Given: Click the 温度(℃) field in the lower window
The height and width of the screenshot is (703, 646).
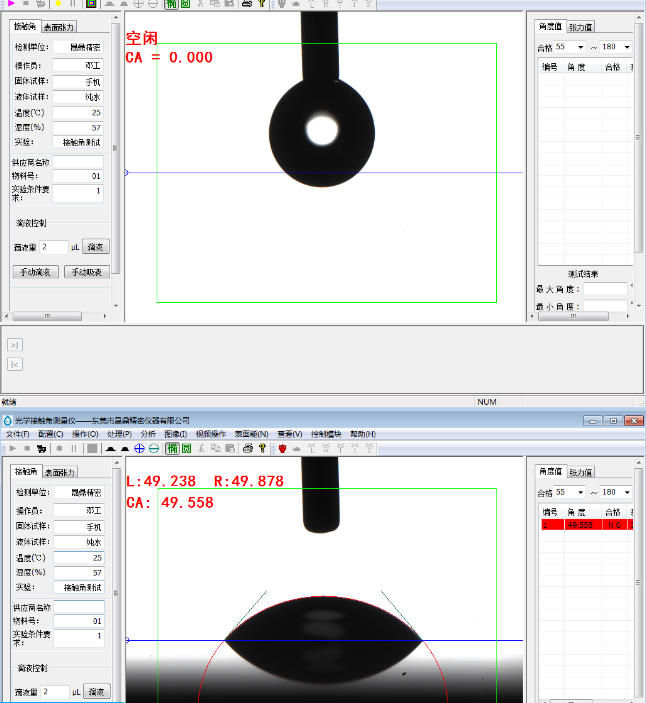Looking at the screenshot, I should pyautogui.click(x=79, y=558).
